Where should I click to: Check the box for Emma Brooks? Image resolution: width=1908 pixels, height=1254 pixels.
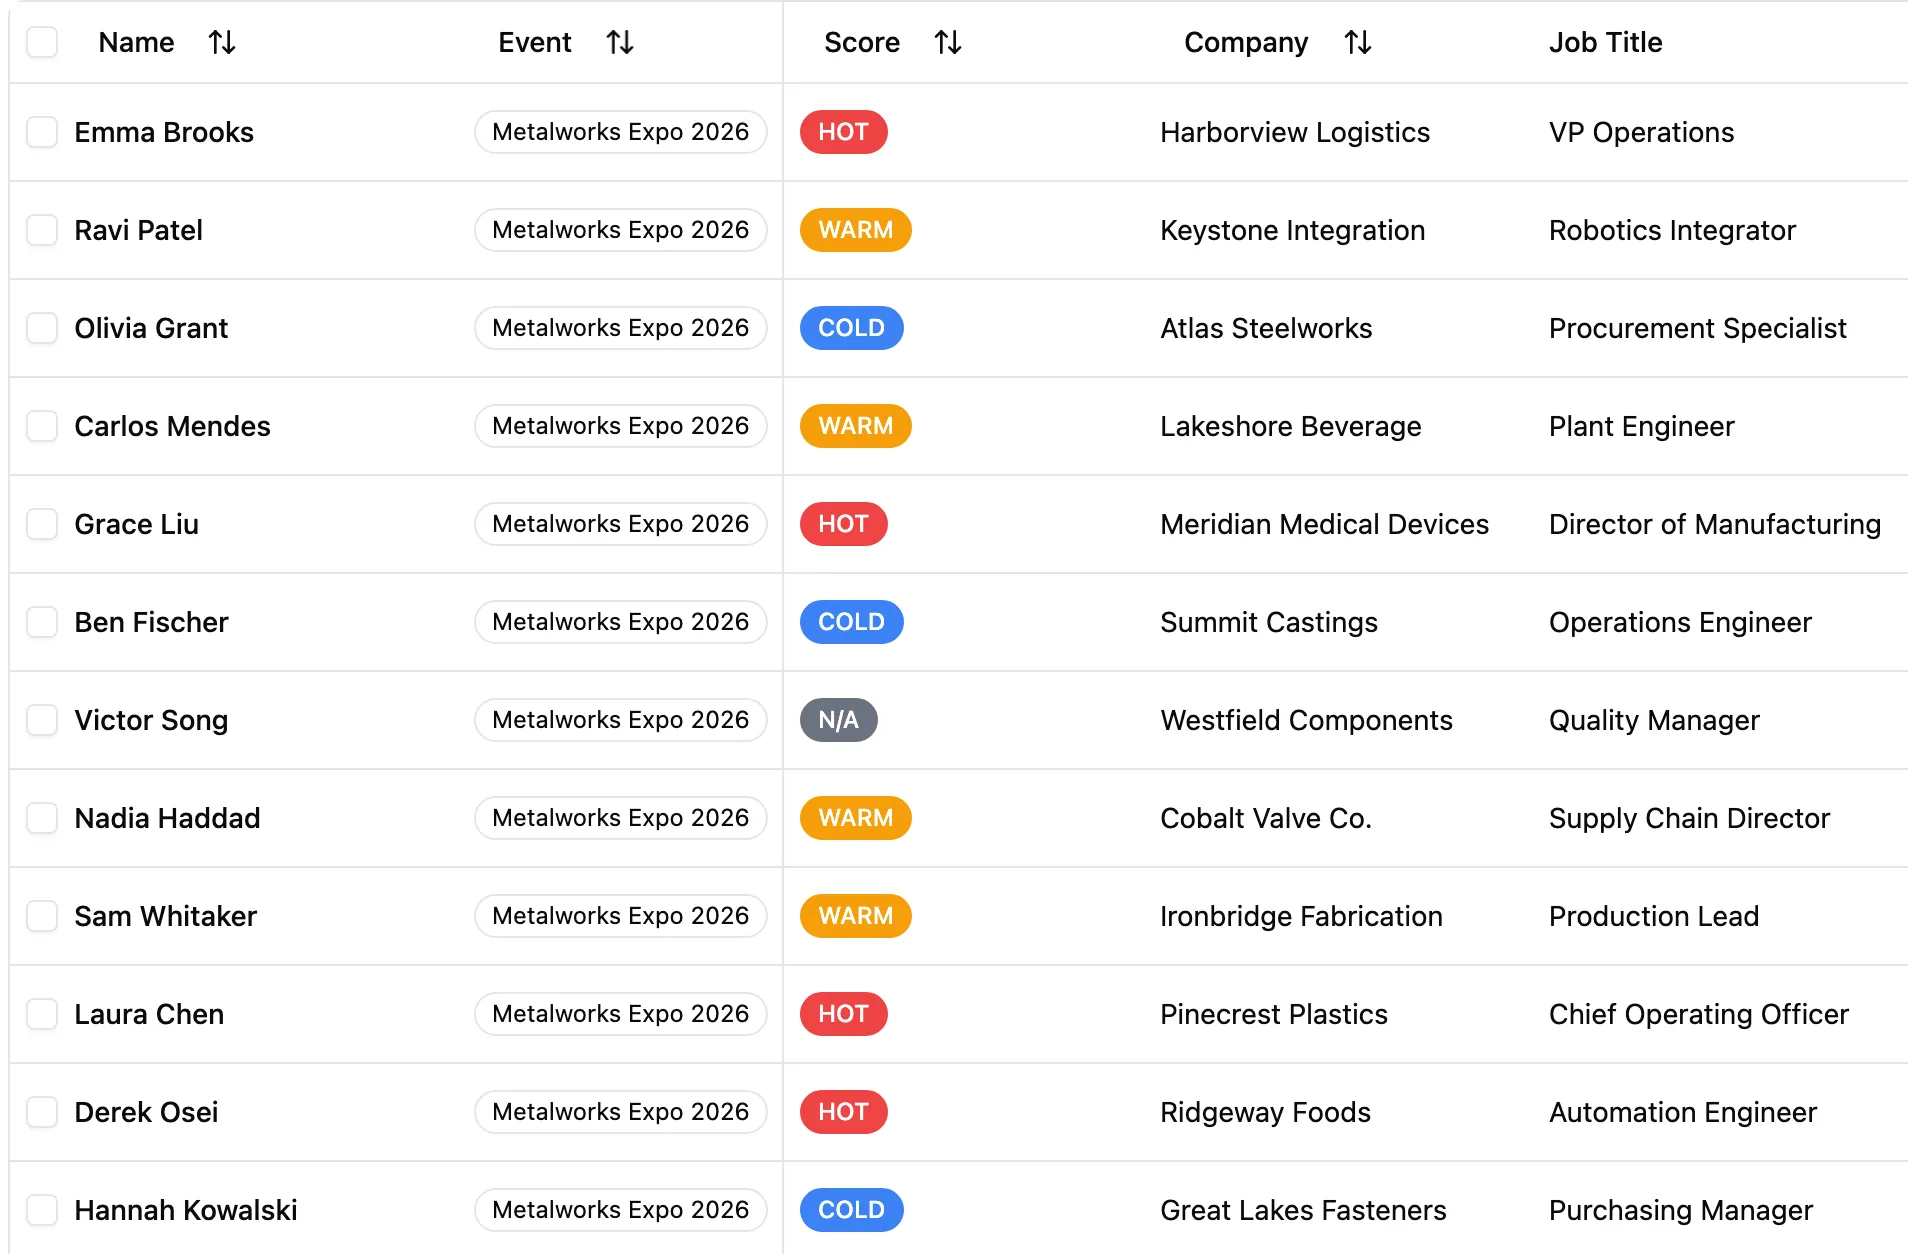coord(42,132)
